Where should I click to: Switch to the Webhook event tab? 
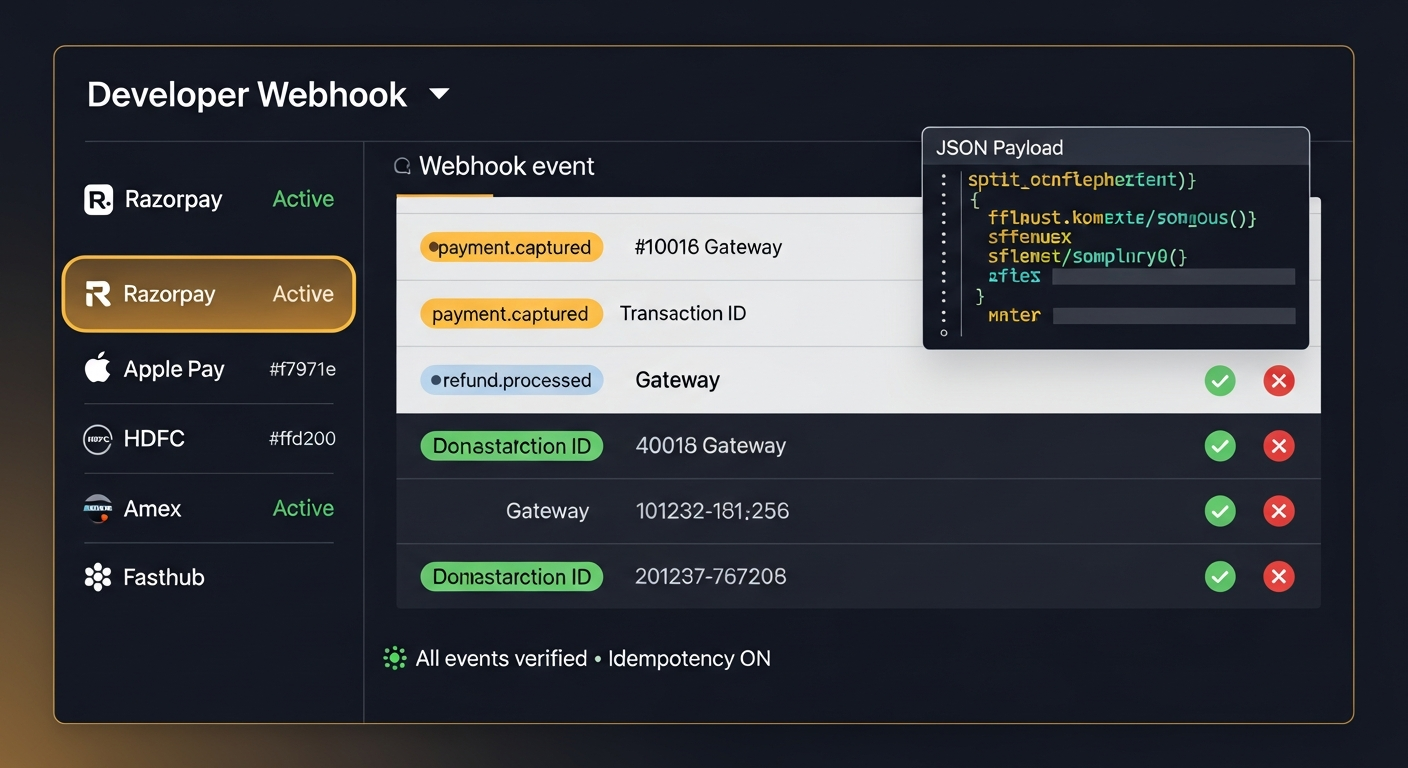click(506, 166)
